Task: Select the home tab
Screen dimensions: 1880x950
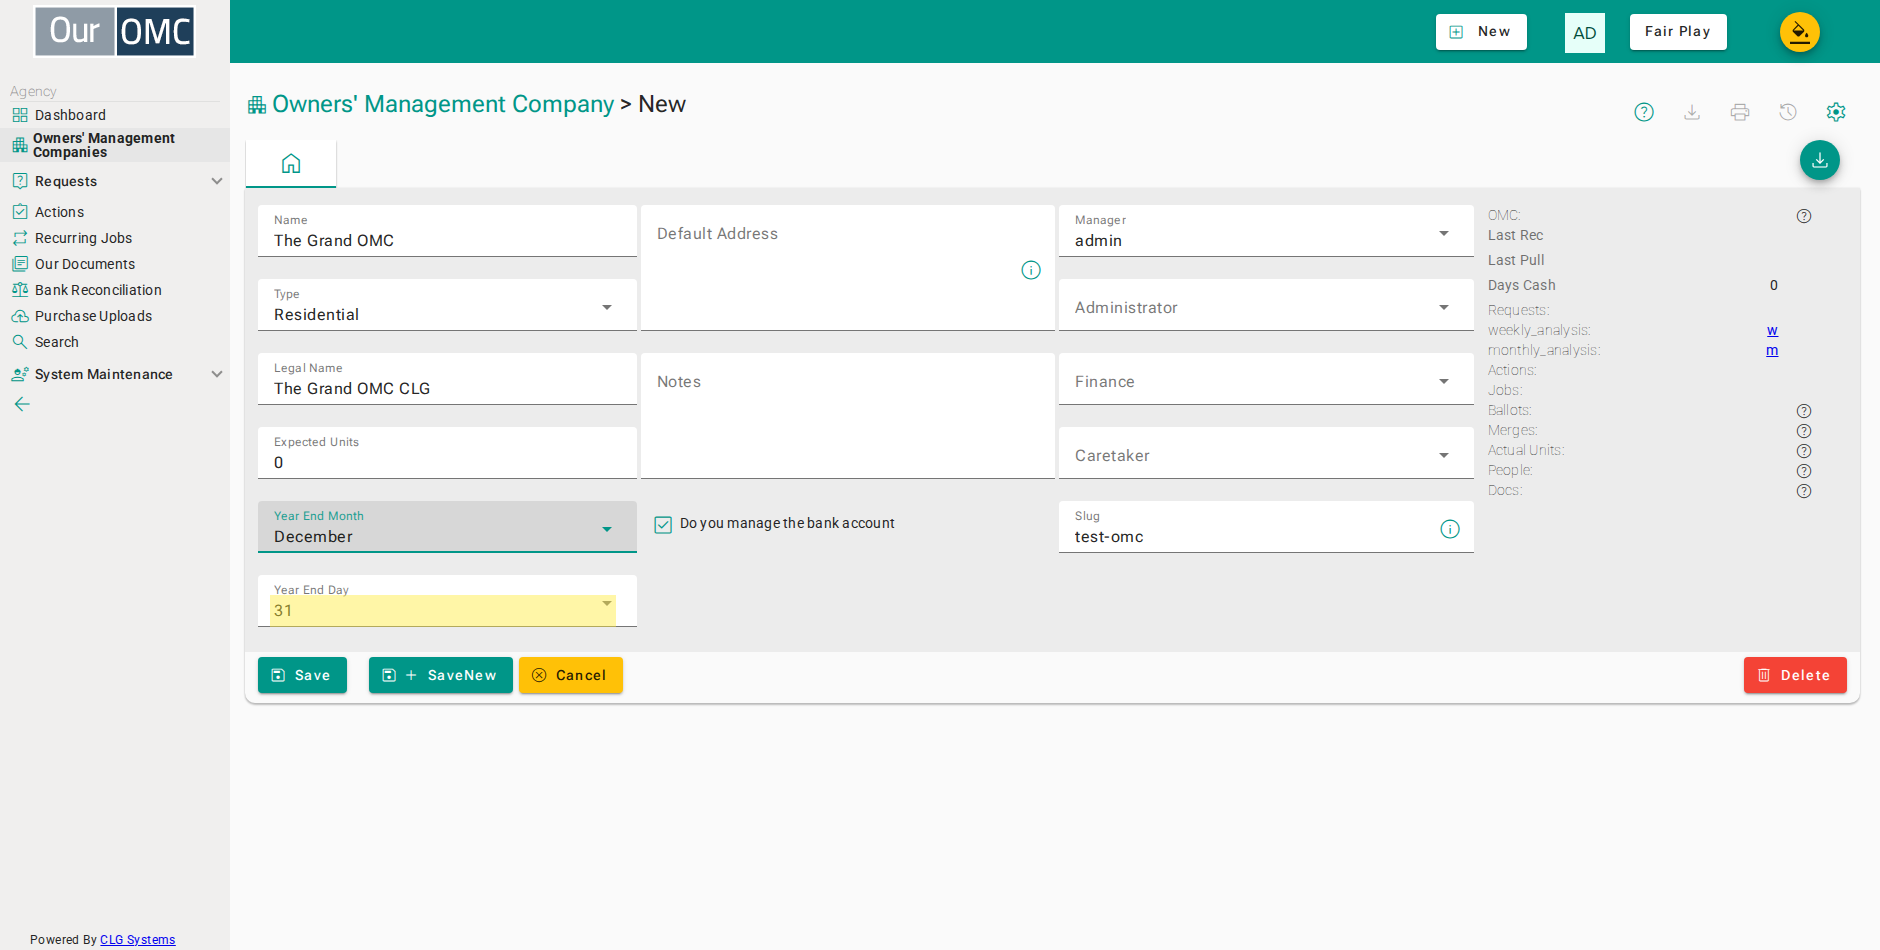Action: click(x=291, y=164)
